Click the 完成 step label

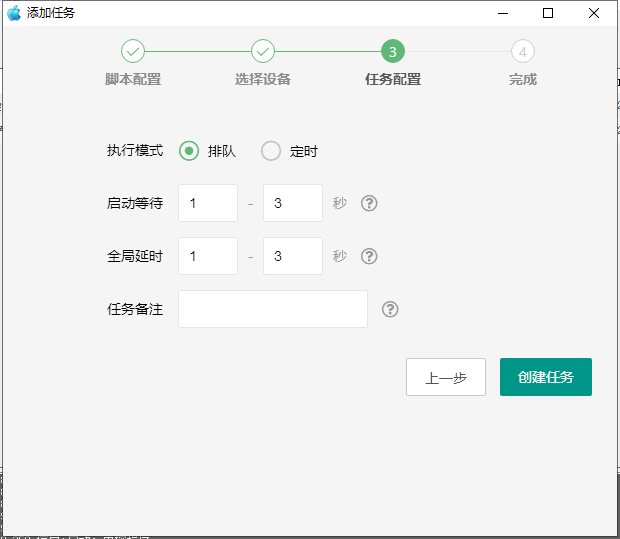[523, 79]
